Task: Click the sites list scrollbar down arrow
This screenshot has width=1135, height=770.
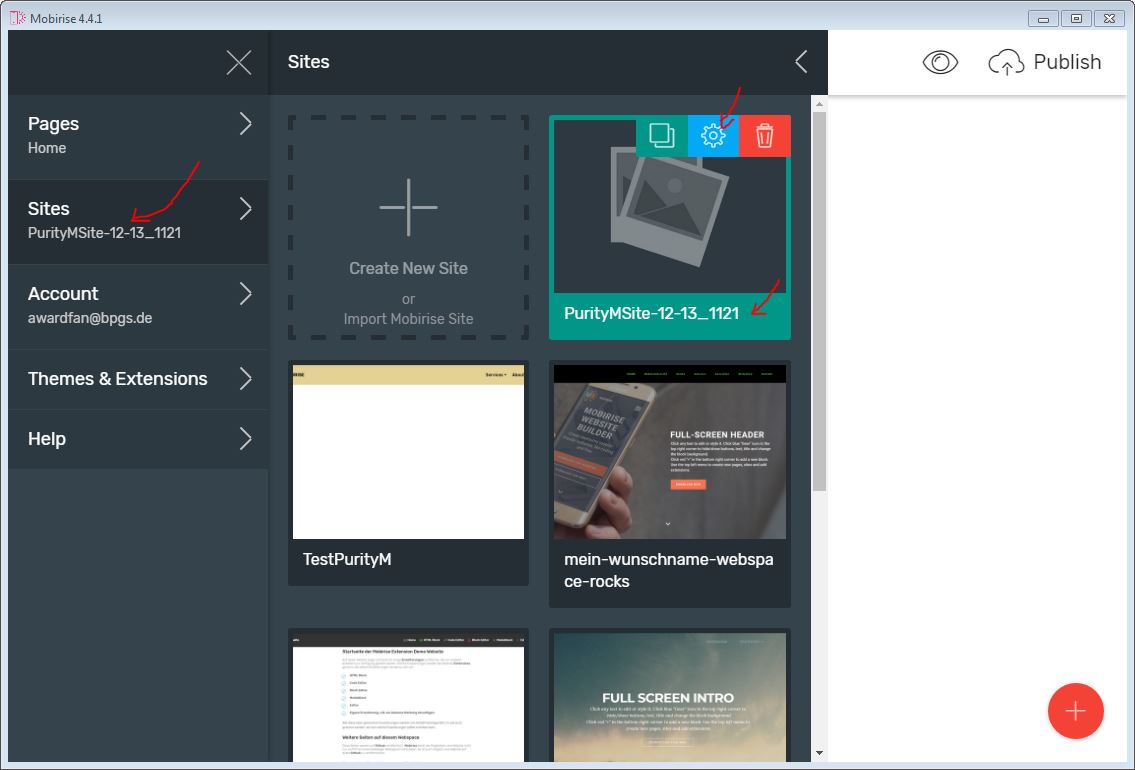Action: coord(820,752)
